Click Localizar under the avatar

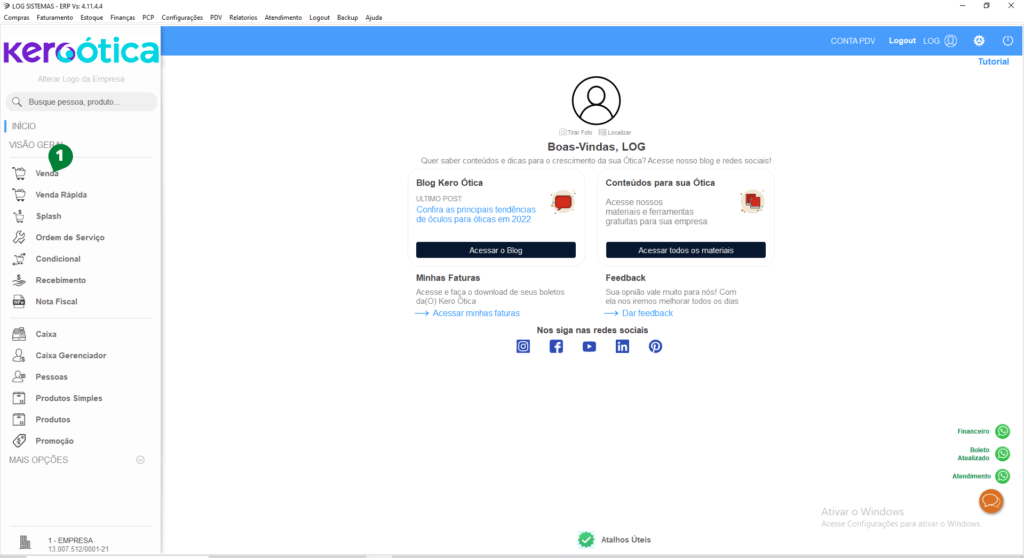615,132
